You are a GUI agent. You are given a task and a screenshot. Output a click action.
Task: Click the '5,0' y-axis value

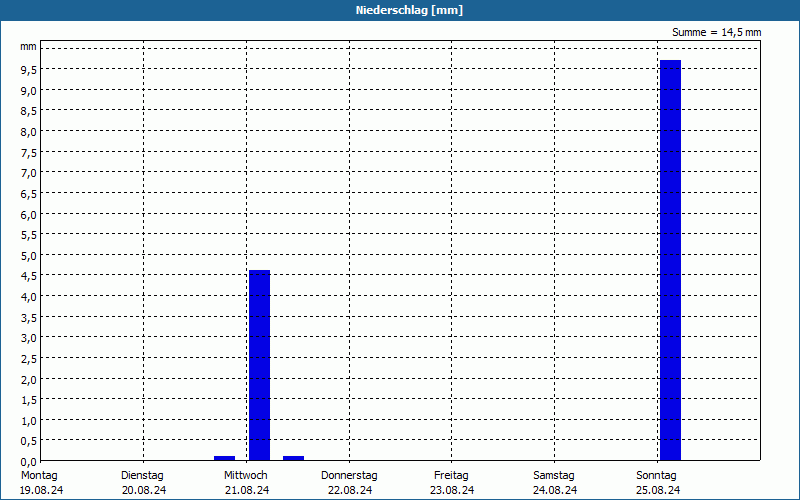point(29,256)
